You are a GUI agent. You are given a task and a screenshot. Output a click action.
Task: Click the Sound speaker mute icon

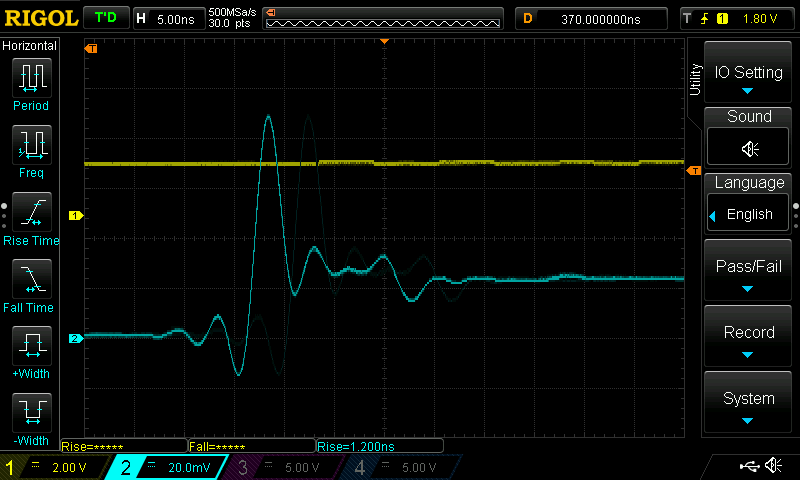pos(748,147)
